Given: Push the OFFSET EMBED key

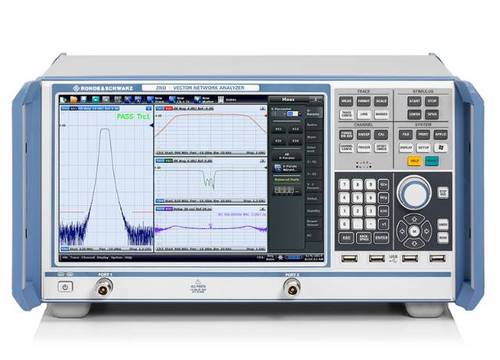Looking at the screenshot, I should (x=381, y=148).
